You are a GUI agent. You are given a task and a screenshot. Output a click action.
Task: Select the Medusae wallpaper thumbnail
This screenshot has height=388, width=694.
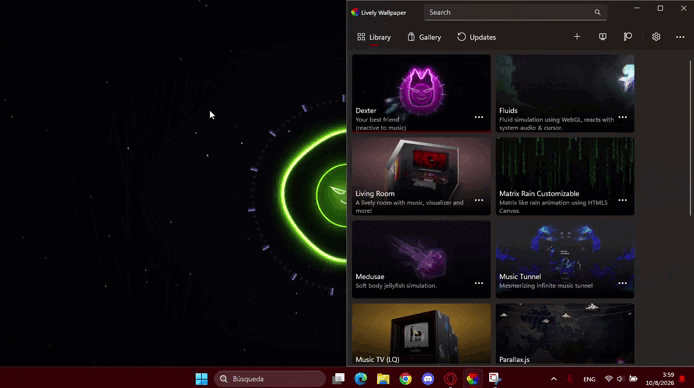[x=421, y=259]
